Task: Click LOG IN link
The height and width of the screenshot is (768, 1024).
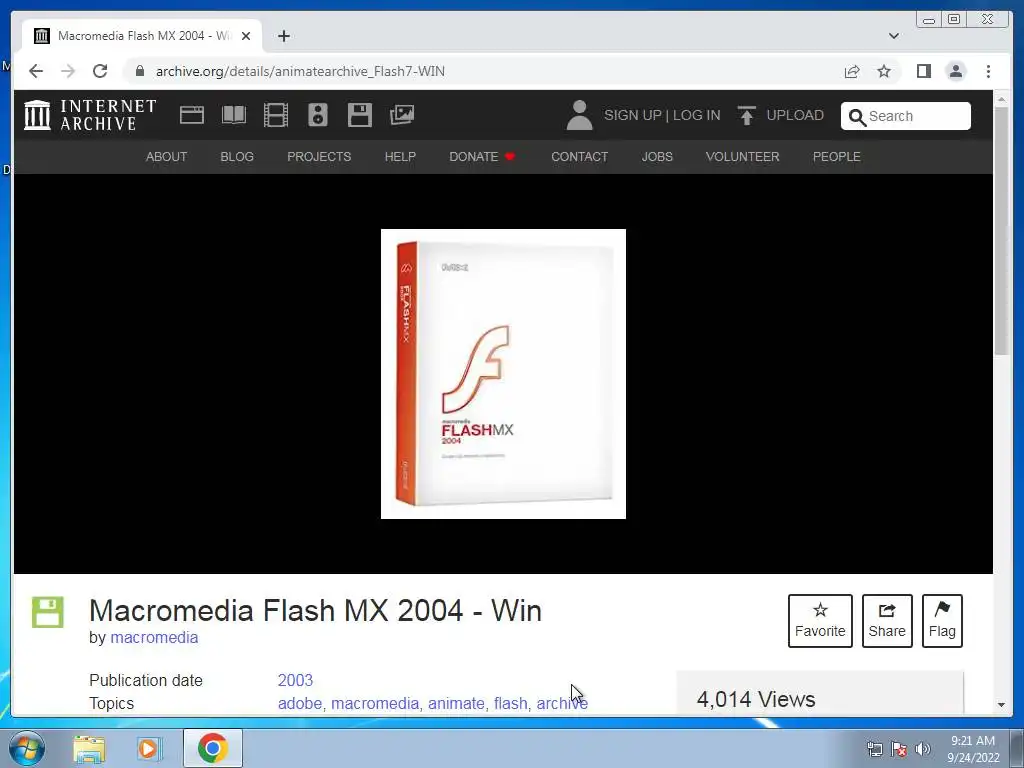Action: (697, 116)
